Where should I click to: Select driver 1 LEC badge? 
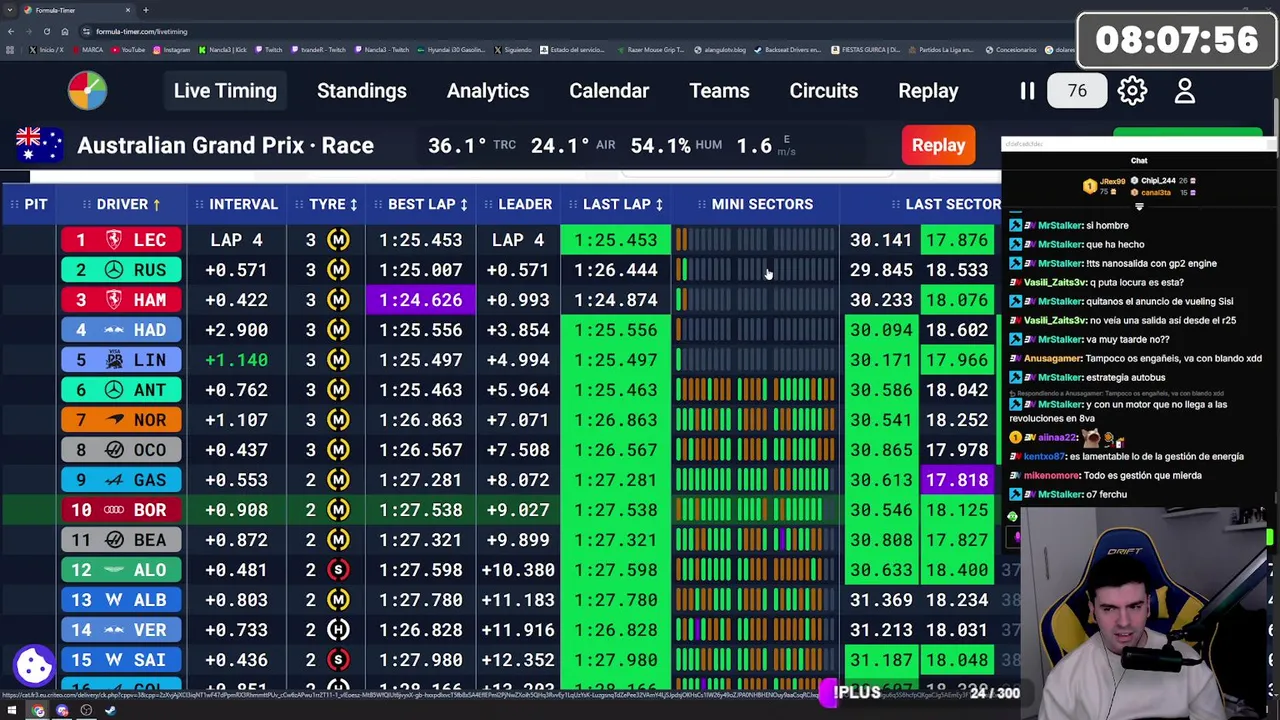(x=123, y=240)
